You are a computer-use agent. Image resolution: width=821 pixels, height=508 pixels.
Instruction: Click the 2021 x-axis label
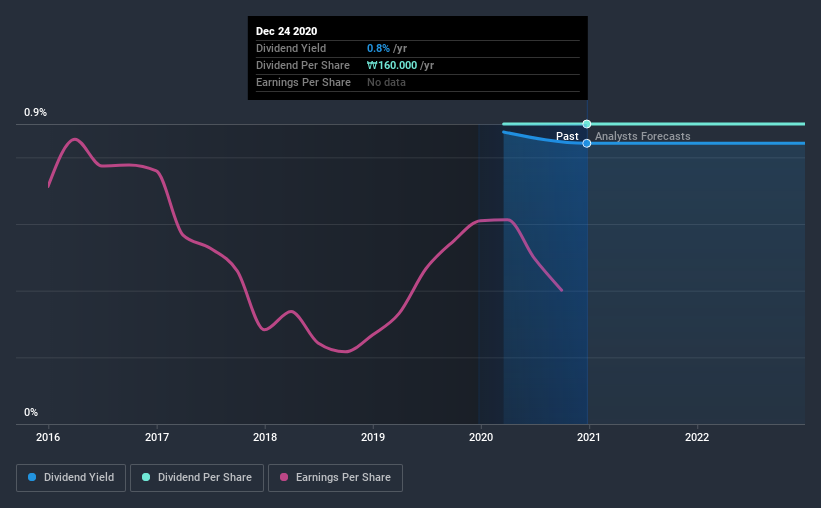pos(589,437)
